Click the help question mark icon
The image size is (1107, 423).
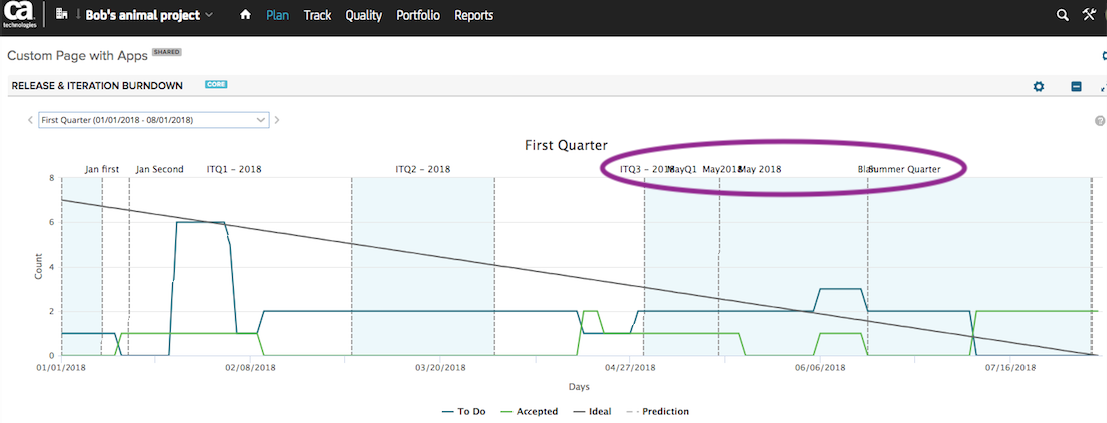click(x=1100, y=121)
